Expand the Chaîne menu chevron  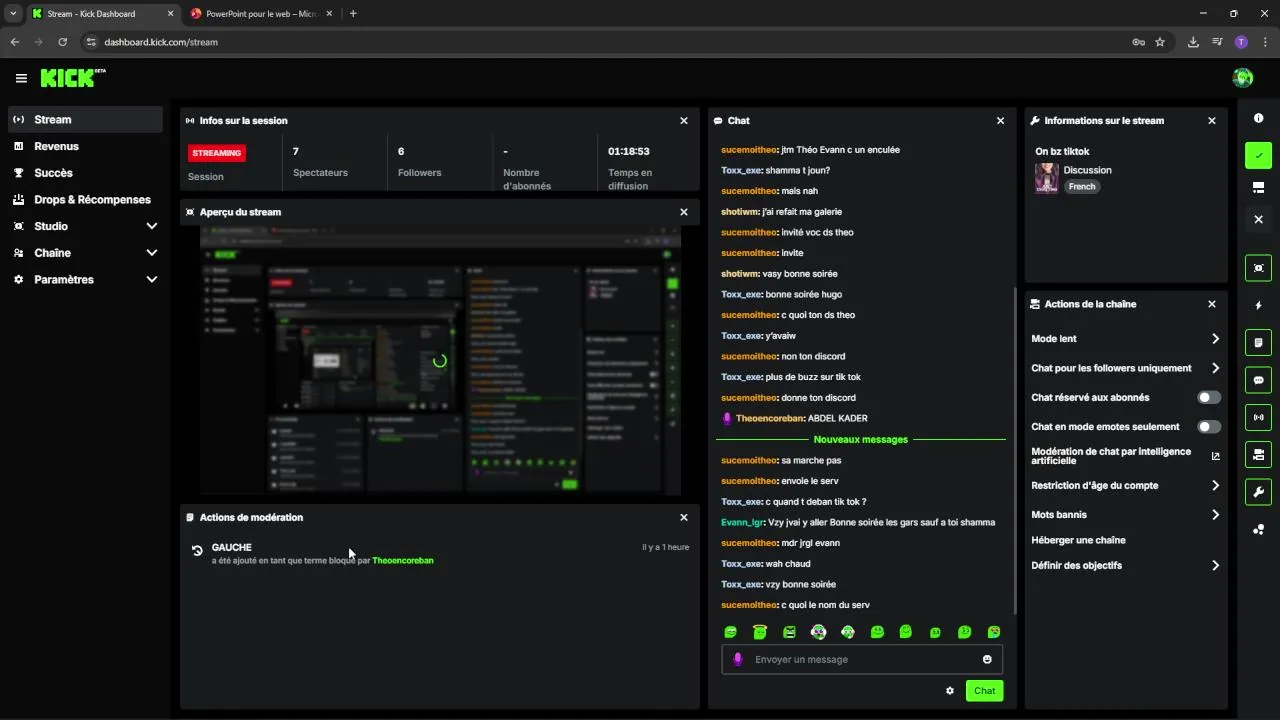click(152, 253)
